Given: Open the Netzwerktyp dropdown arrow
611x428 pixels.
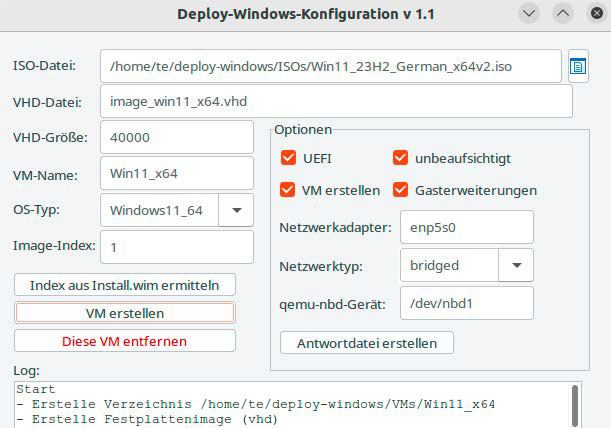Looking at the screenshot, I should click(516, 265).
